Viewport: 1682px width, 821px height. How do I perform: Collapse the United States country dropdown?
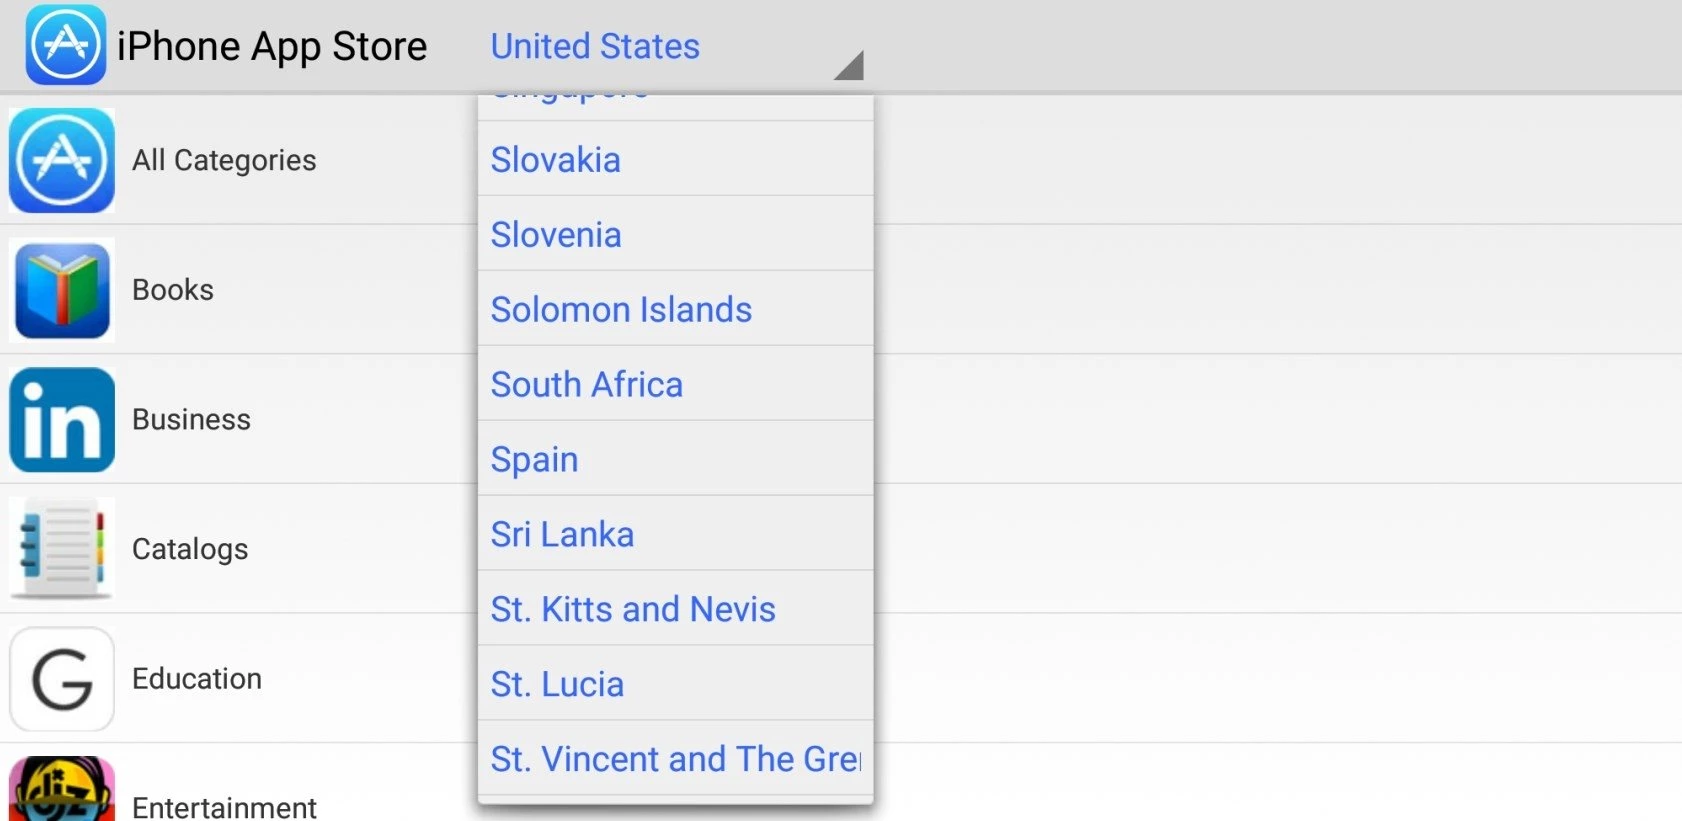point(595,46)
